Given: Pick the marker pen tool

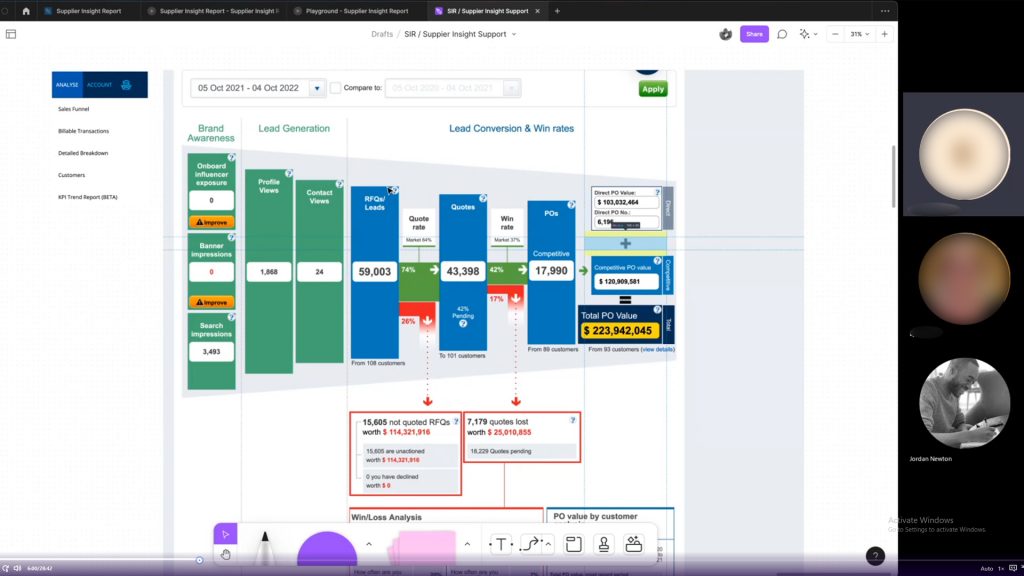Looking at the screenshot, I should pyautogui.click(x=266, y=550).
